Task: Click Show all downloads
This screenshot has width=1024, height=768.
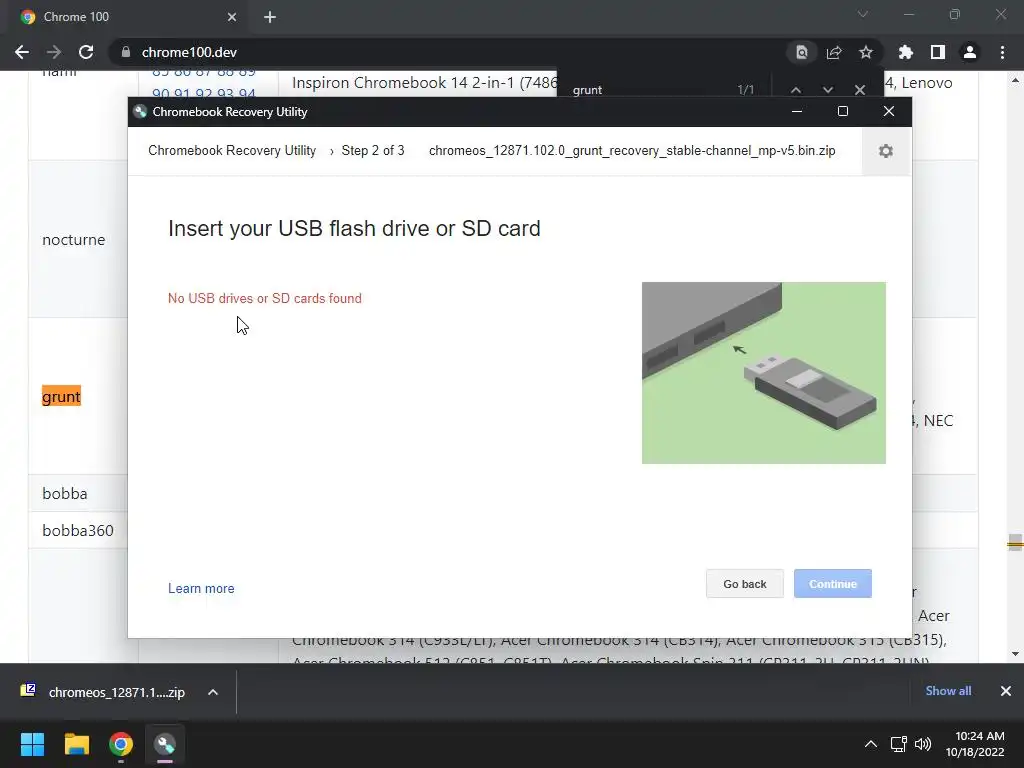Action: tap(948, 691)
